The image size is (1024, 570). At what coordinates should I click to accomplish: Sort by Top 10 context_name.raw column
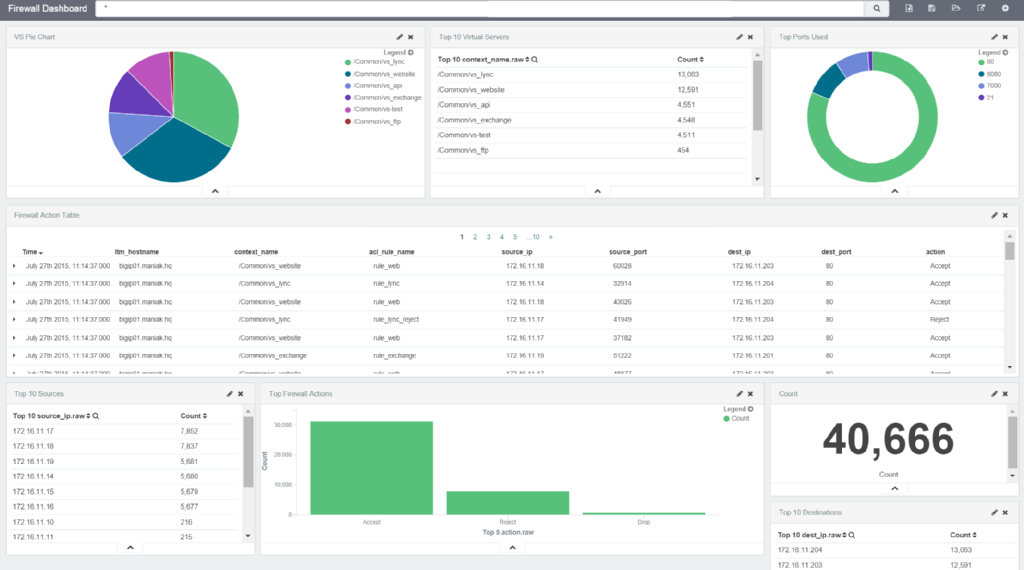pyautogui.click(x=483, y=59)
